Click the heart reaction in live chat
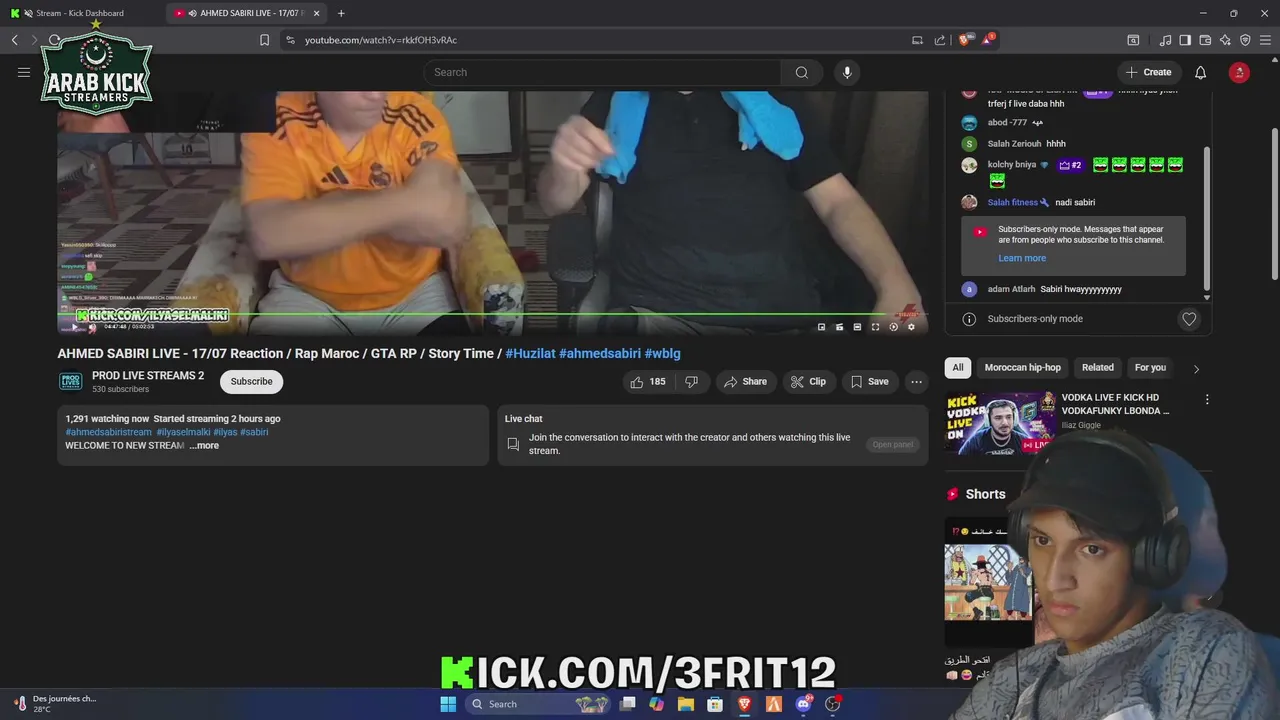Screen dimensions: 1280x720 [x=1189, y=319]
